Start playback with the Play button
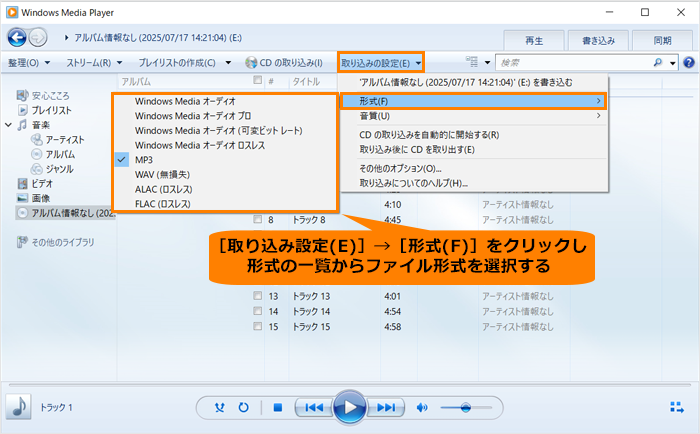700x434 pixels. click(350, 407)
